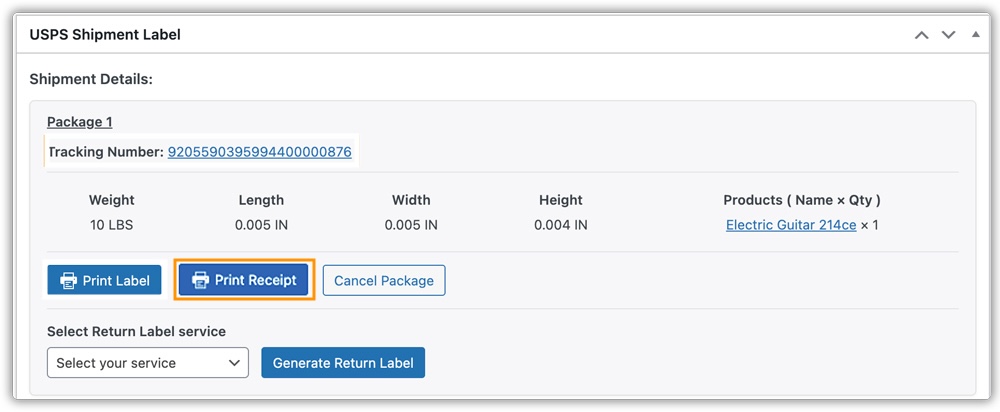Click the Shipment Details heading
1000x412 pixels.
click(x=91, y=80)
